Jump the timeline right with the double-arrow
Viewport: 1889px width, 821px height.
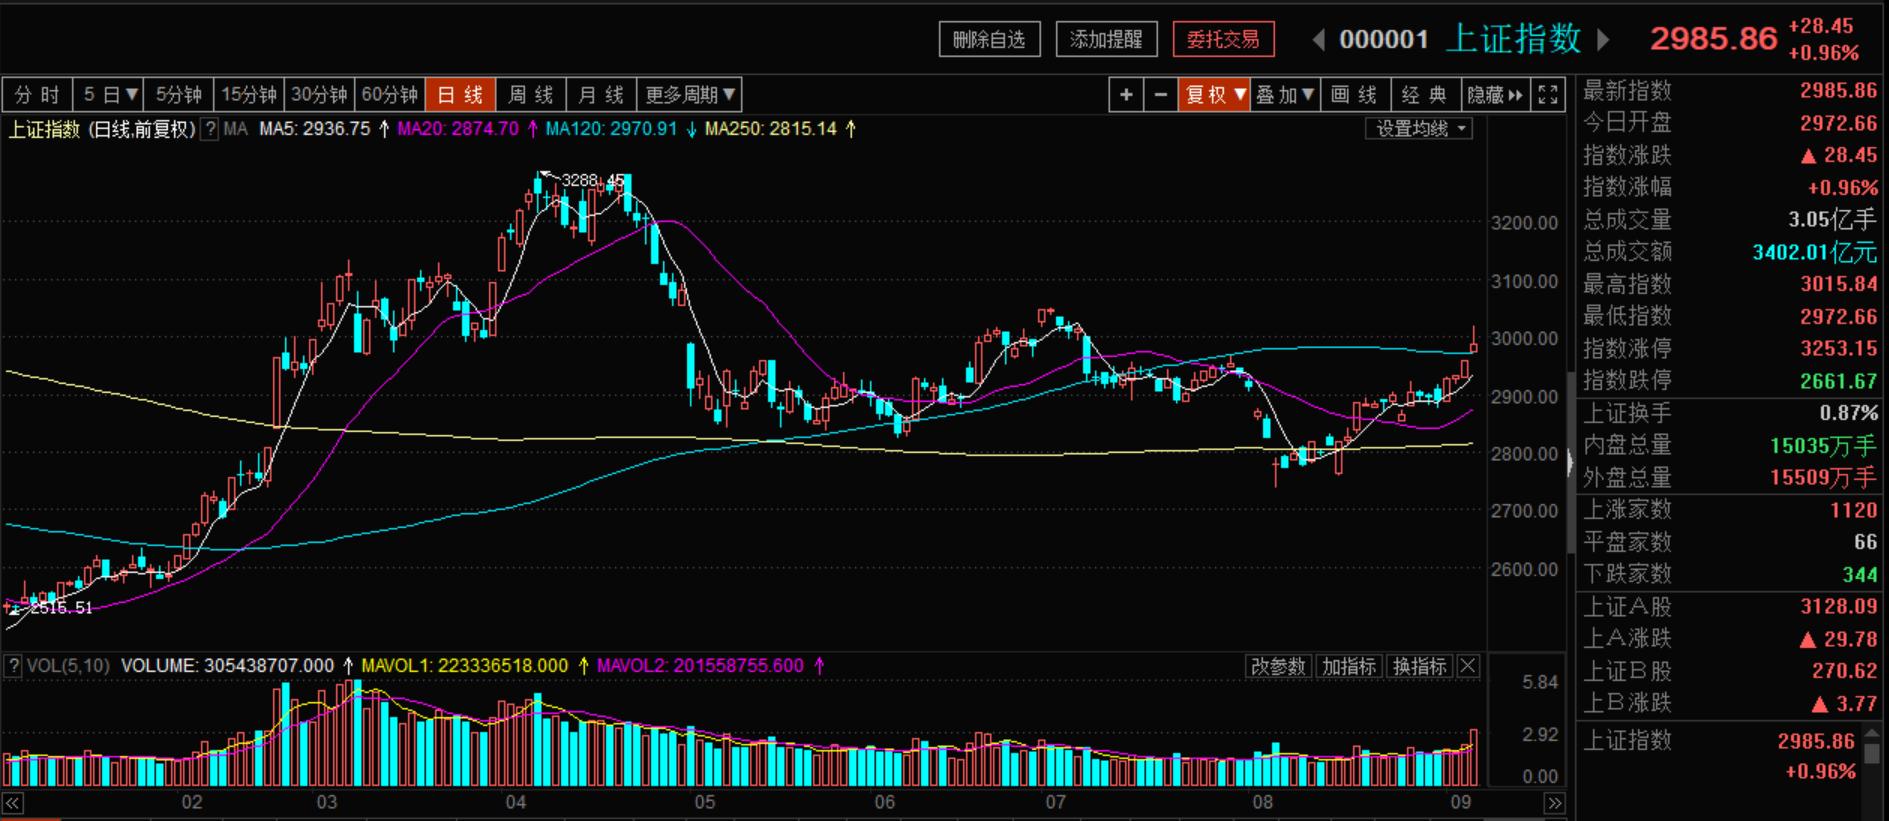click(1554, 803)
